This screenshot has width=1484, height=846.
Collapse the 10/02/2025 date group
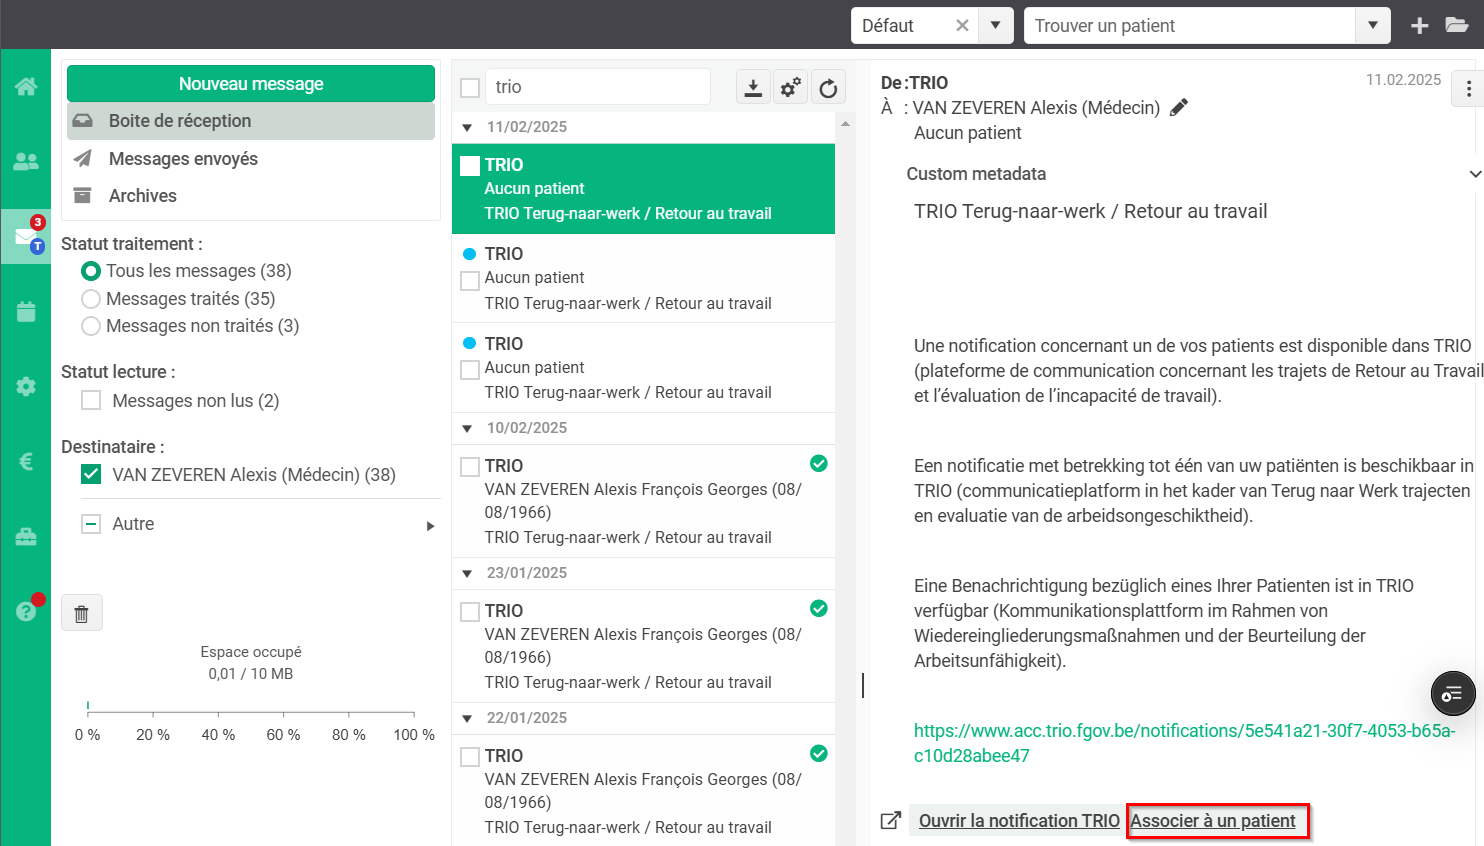tap(467, 429)
